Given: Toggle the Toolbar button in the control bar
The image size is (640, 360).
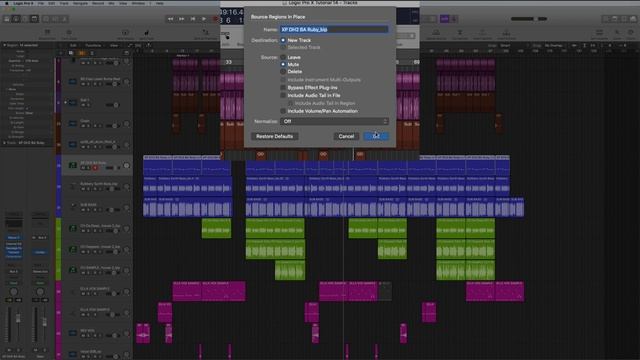Looking at the screenshot, I should pyautogui.click(x=34, y=19).
